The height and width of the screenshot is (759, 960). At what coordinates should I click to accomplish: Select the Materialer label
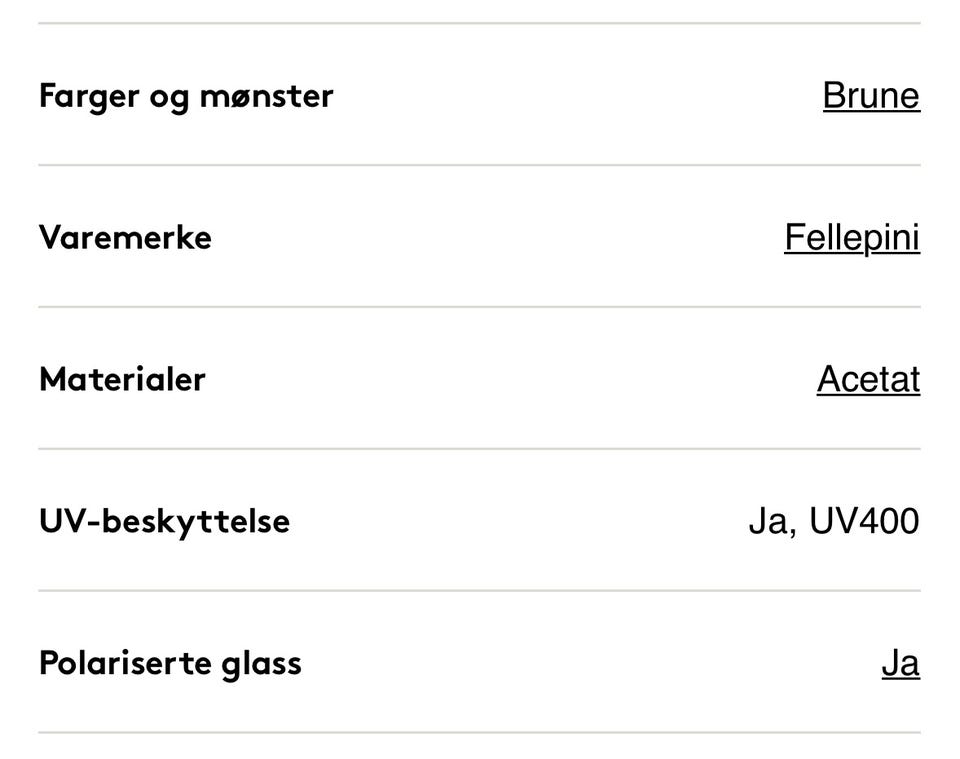(x=121, y=379)
